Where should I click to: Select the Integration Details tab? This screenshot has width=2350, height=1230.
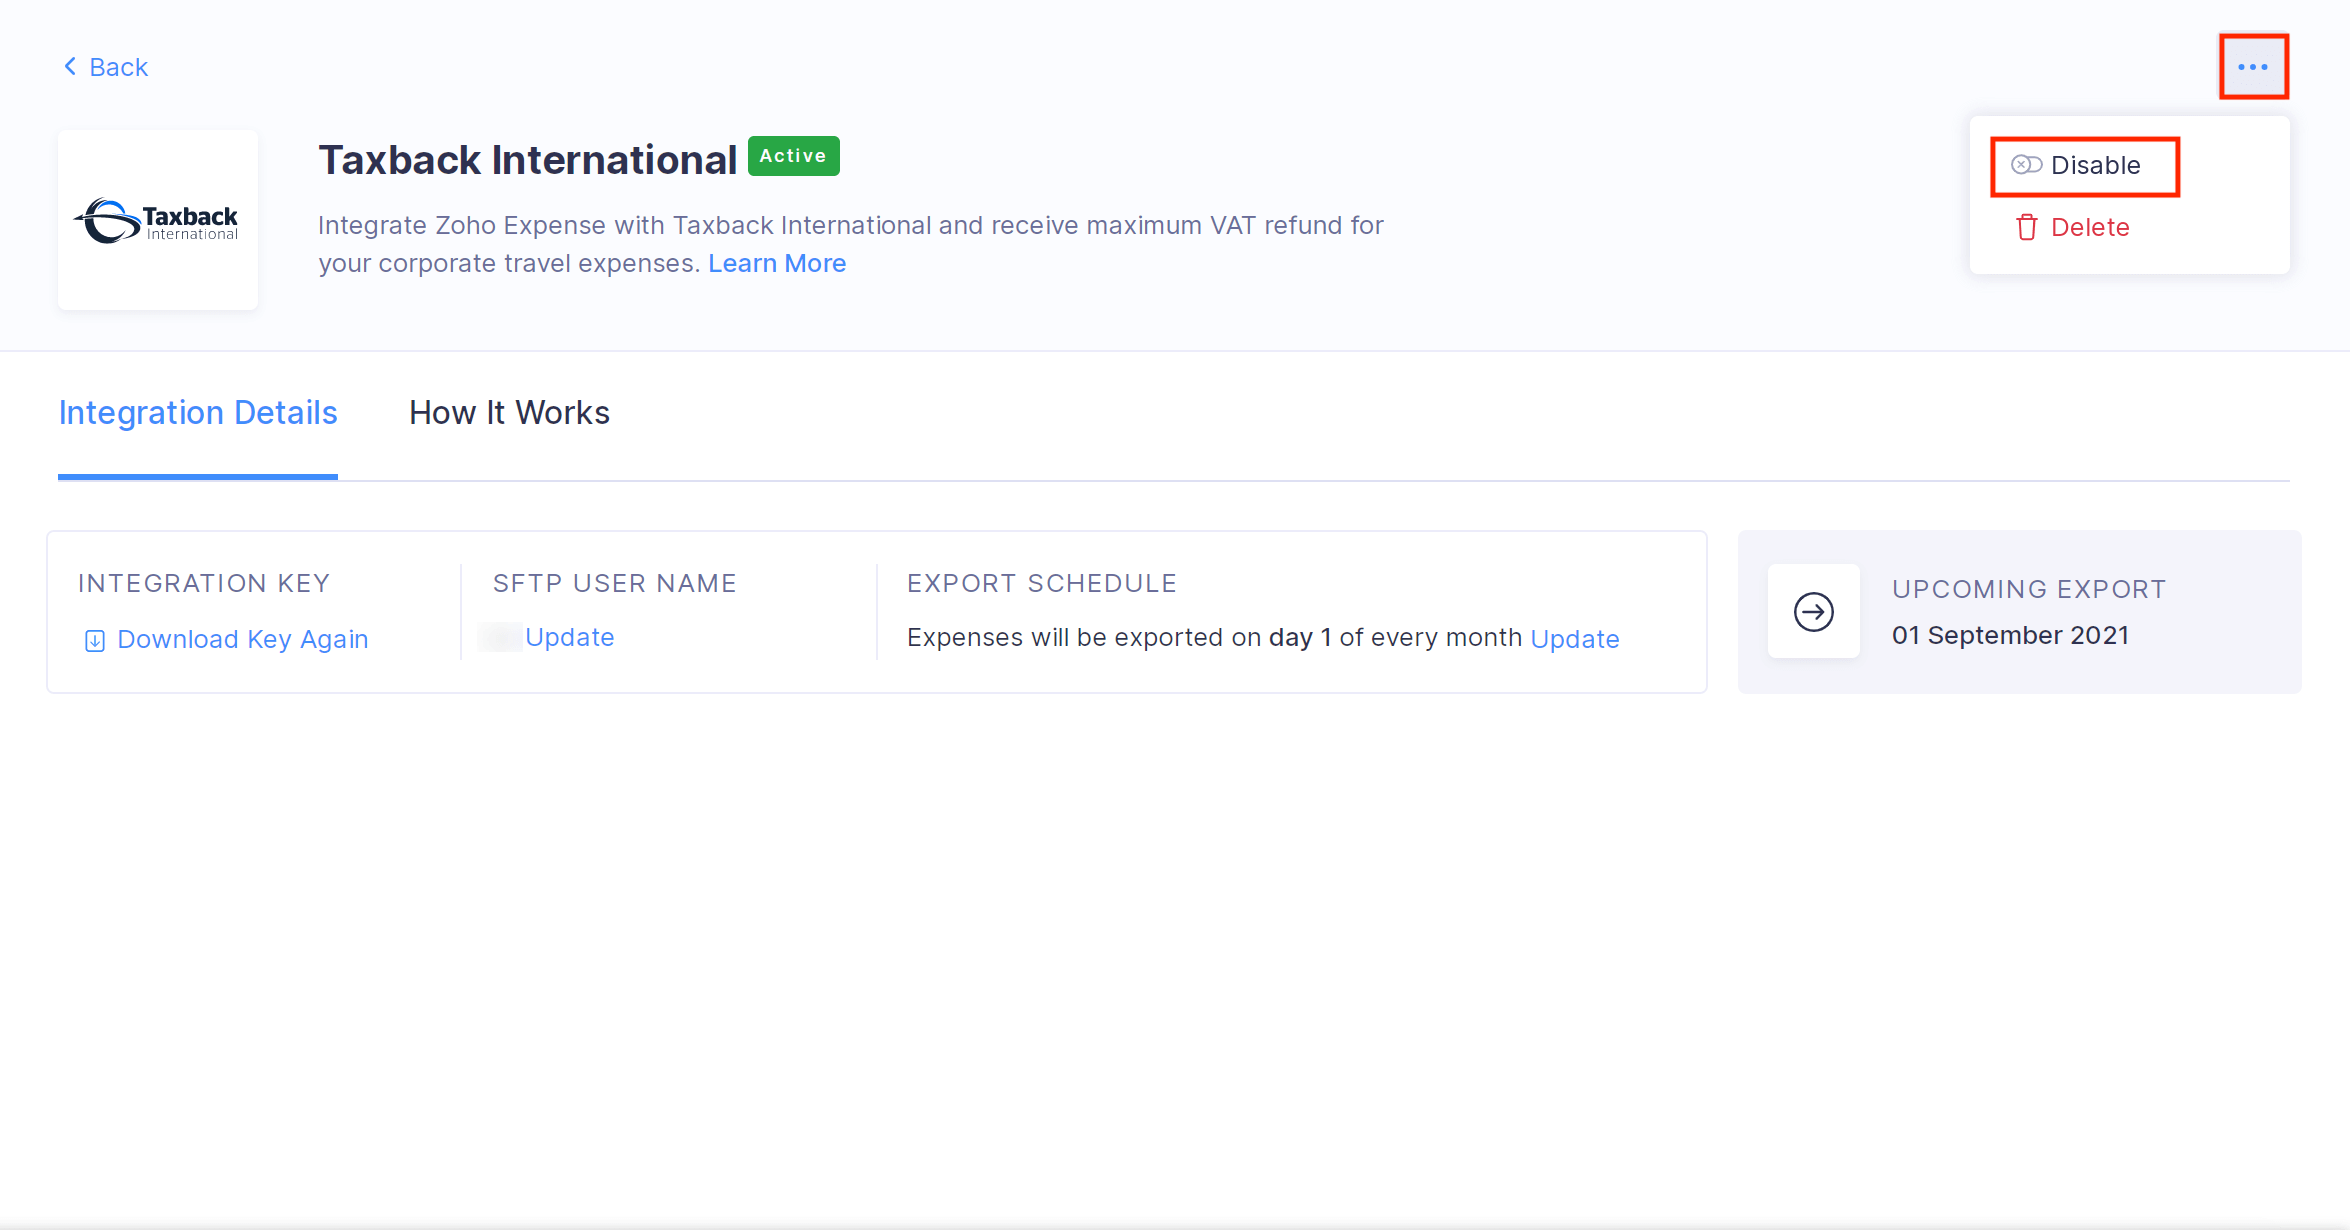(x=197, y=412)
